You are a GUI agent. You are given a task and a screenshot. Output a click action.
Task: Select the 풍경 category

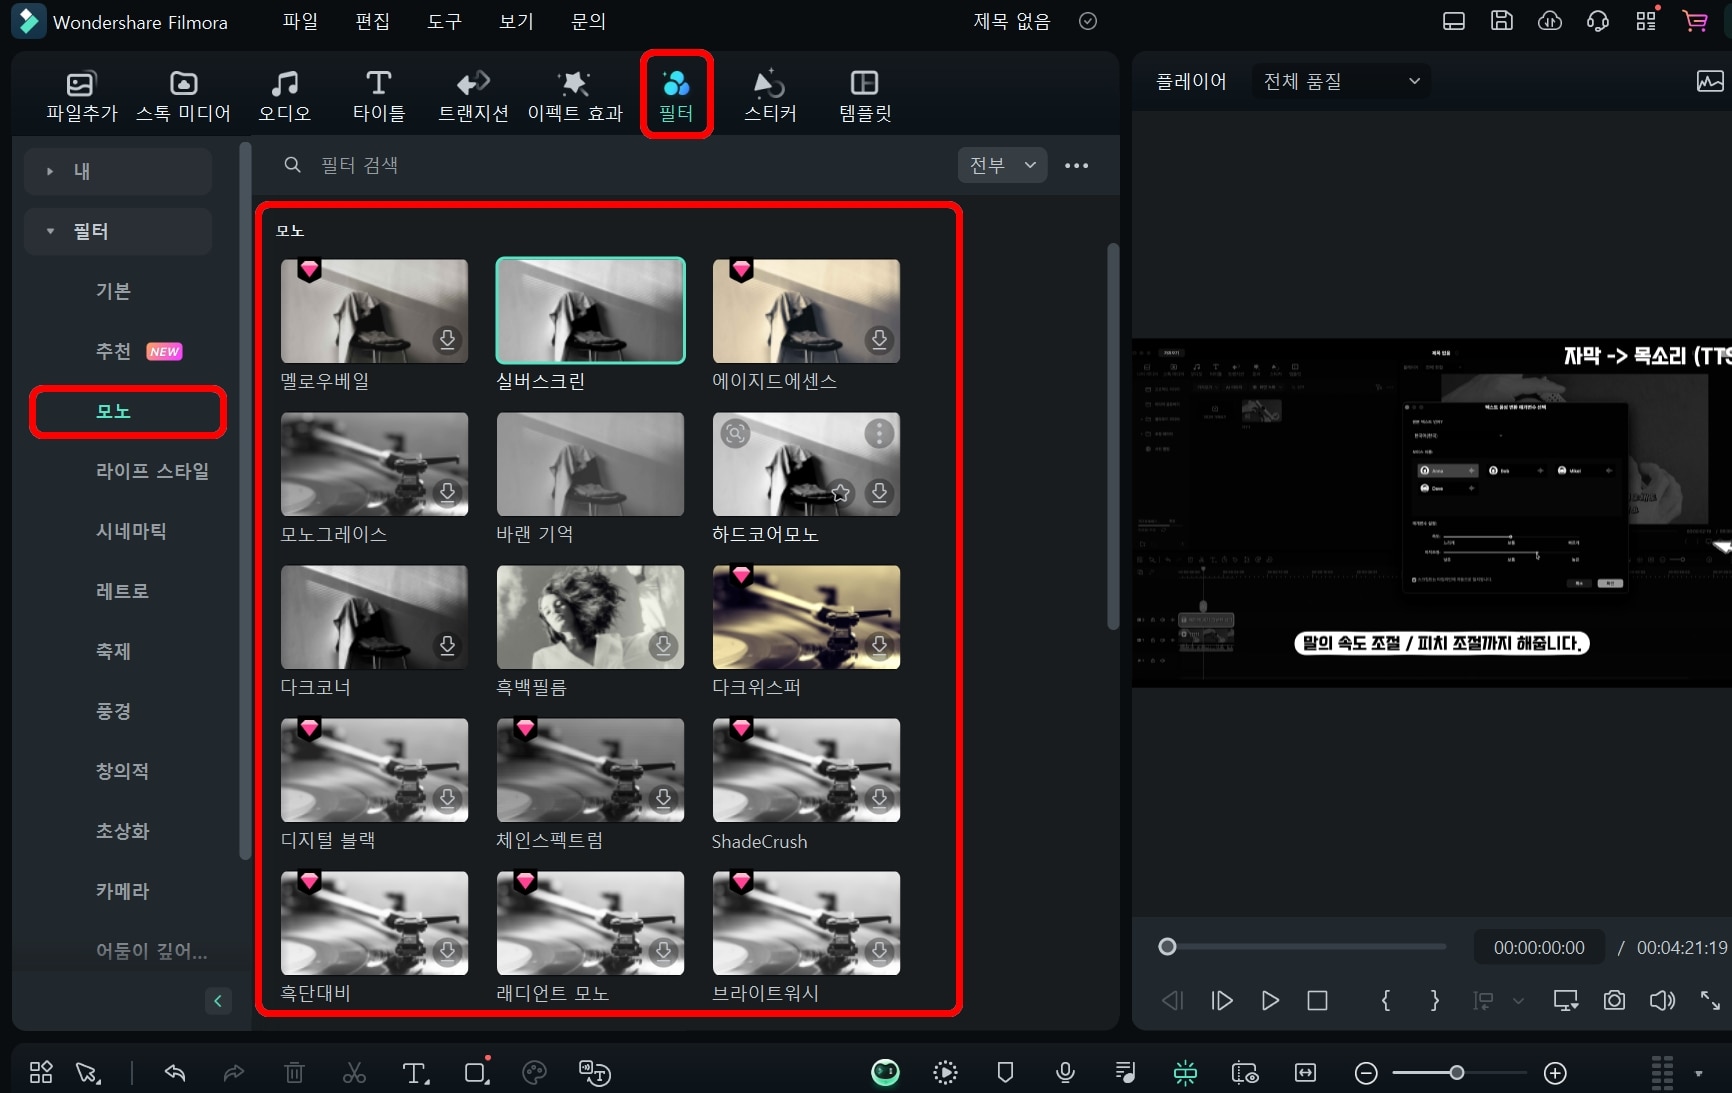[x=113, y=711]
